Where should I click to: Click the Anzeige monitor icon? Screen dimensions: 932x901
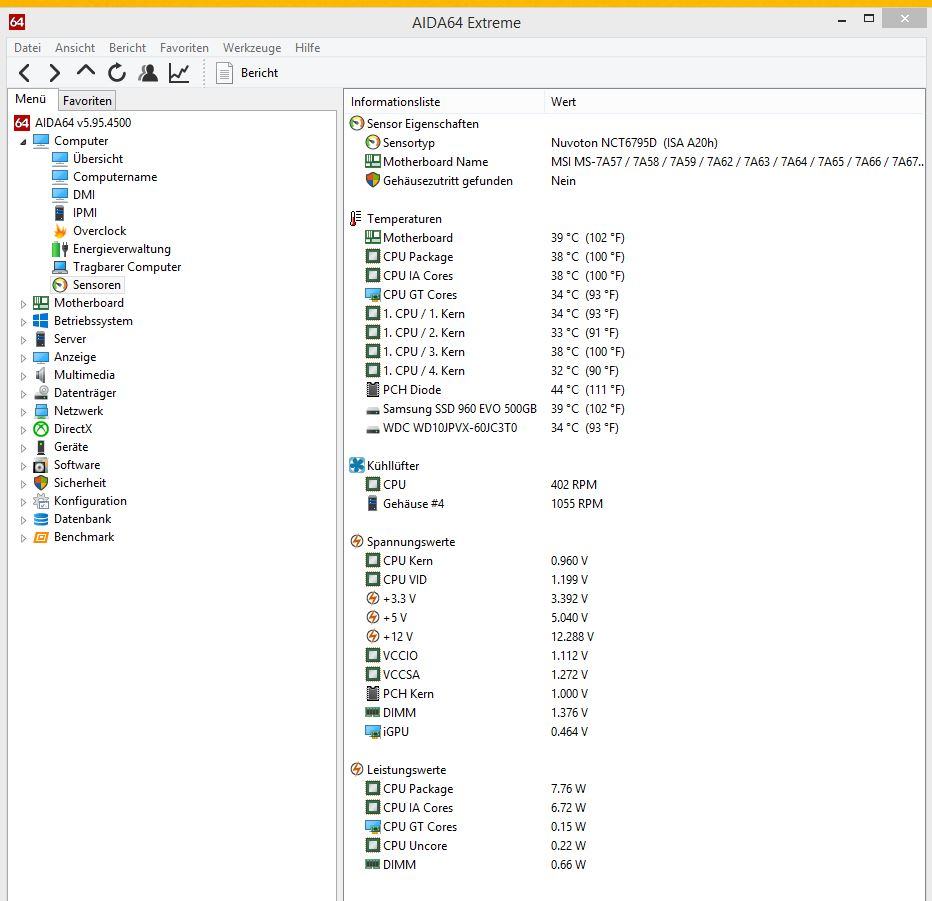pyautogui.click(x=41, y=357)
